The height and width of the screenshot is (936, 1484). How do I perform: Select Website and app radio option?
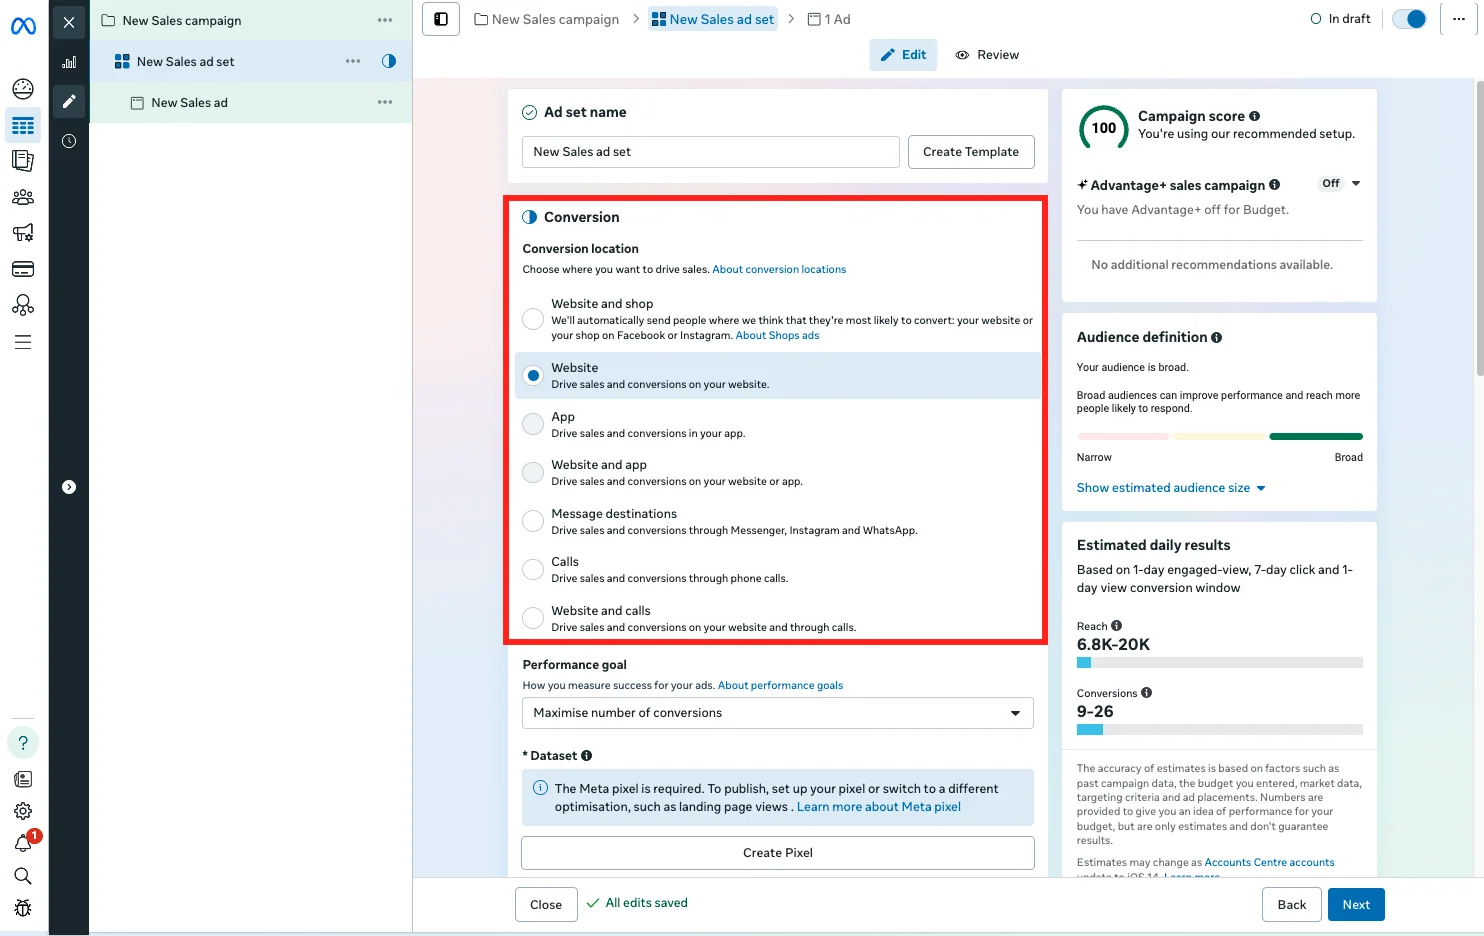(x=533, y=472)
